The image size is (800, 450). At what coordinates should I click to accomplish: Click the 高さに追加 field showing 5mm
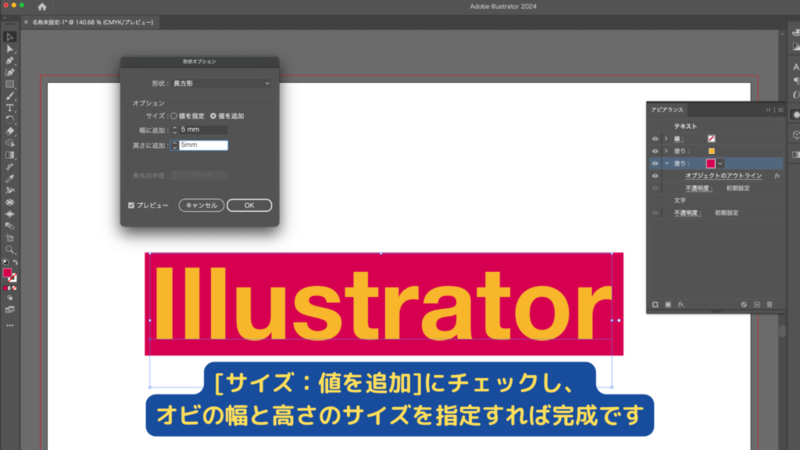[203, 145]
